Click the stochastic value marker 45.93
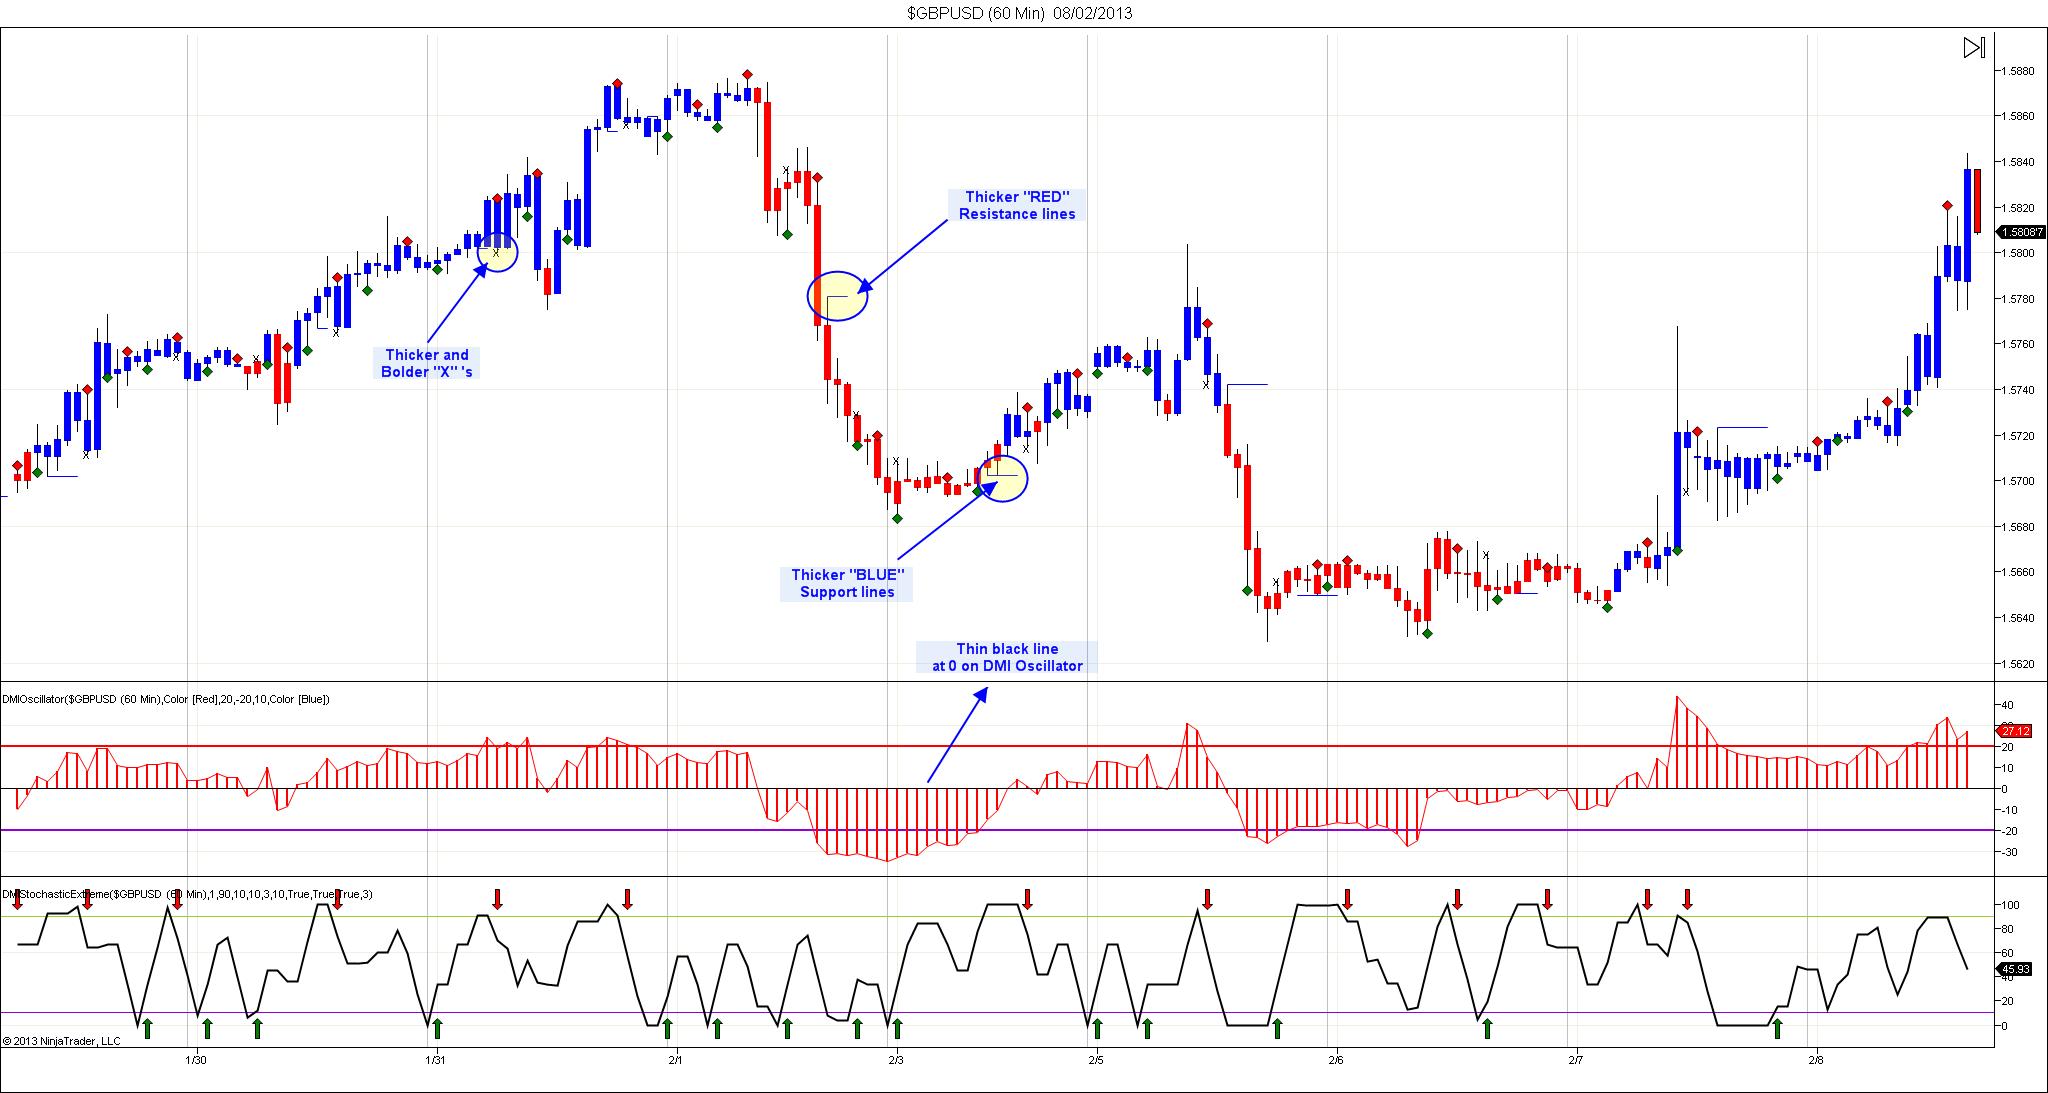This screenshot has height=1093, width=2048. click(x=2017, y=969)
